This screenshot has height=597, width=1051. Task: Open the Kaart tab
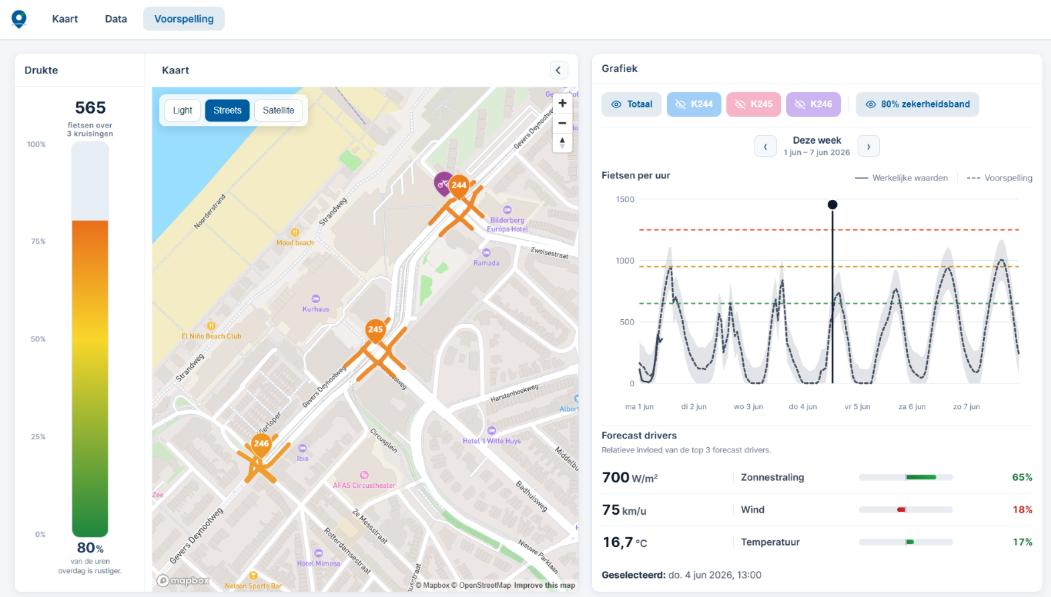click(65, 19)
